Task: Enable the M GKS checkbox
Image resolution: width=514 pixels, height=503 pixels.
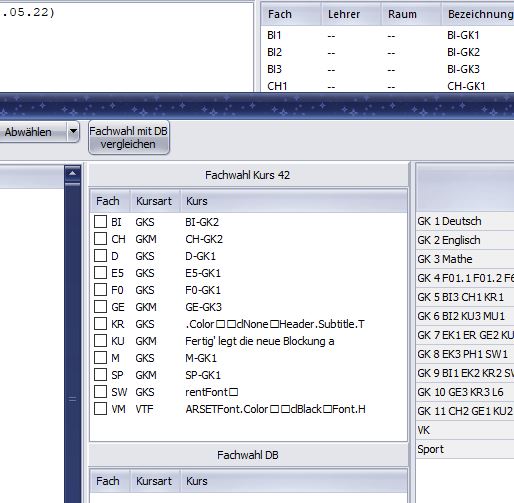Action: (x=100, y=358)
